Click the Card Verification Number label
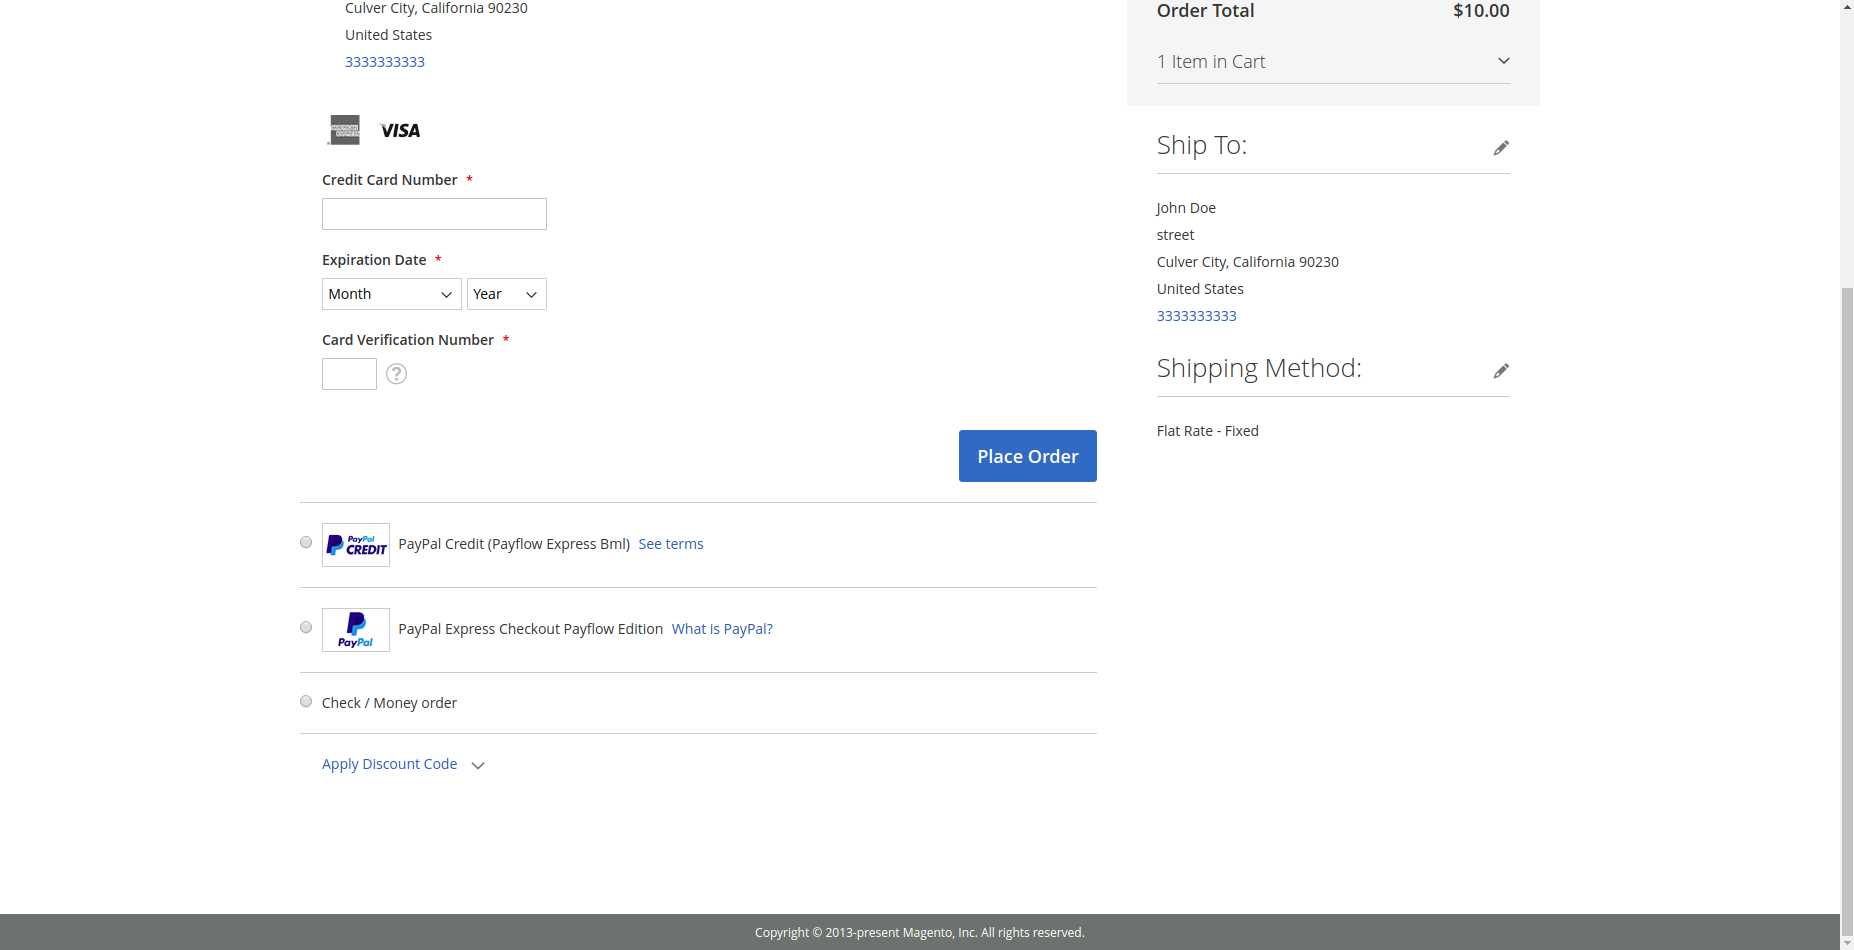The image size is (1854, 950). (x=408, y=340)
